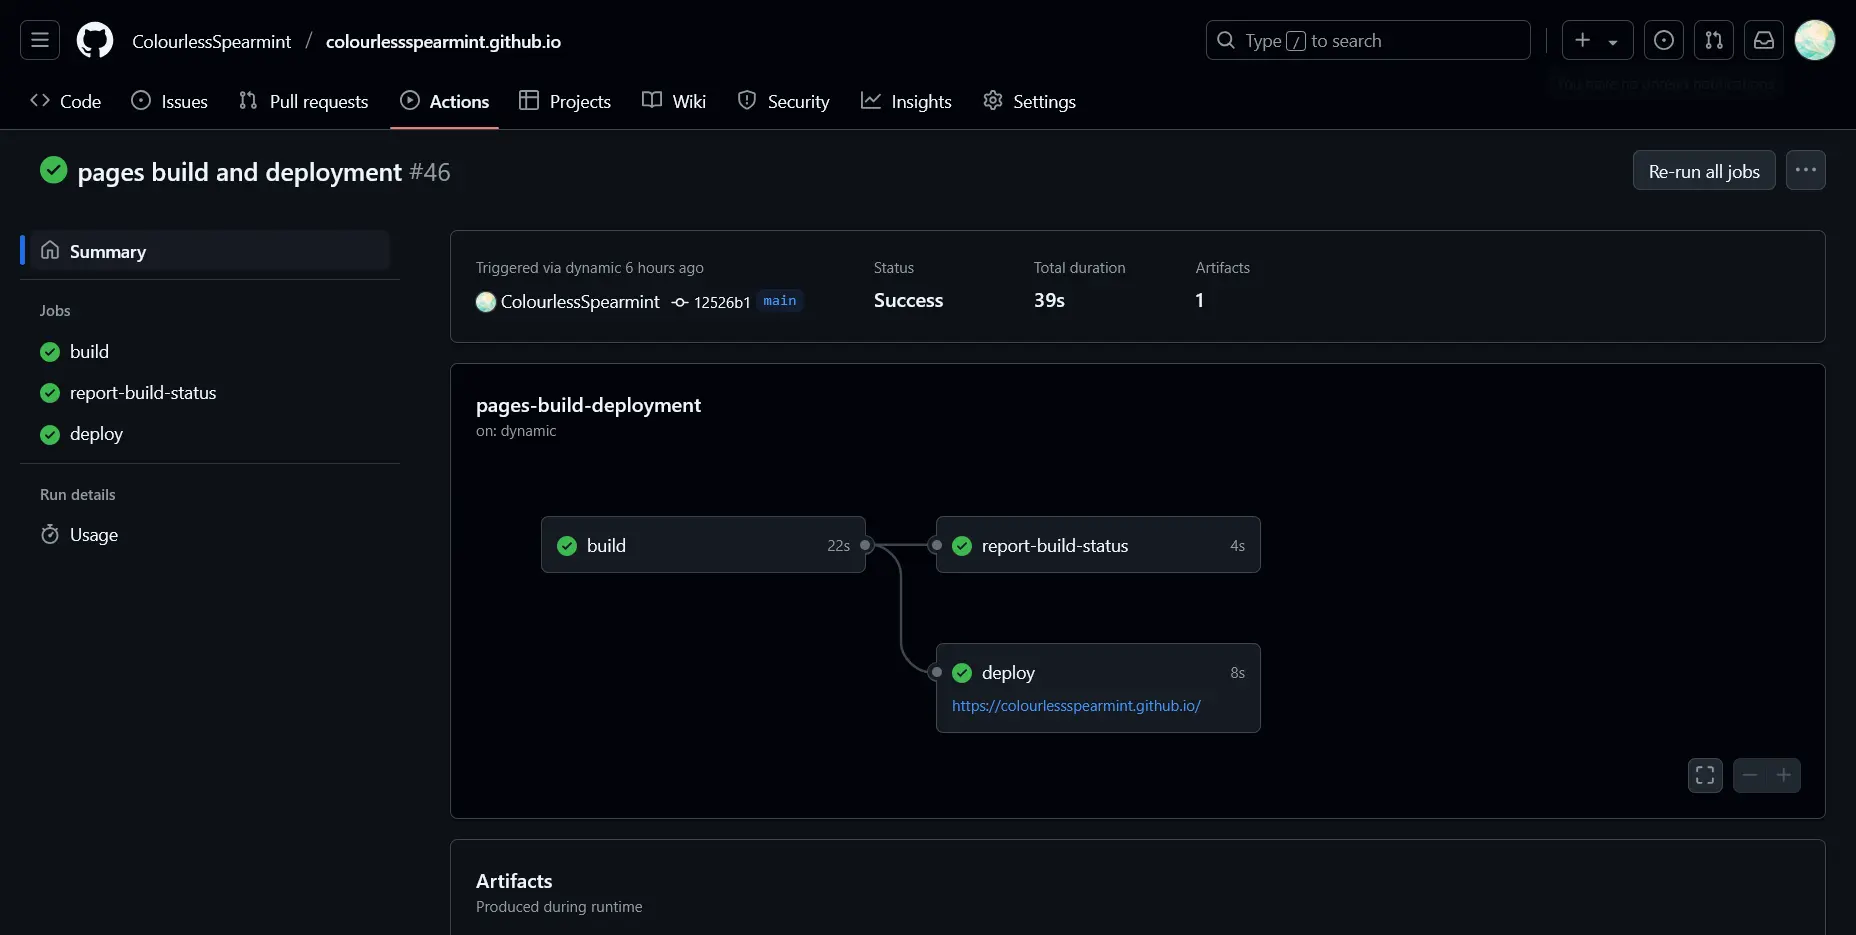Click the Issues tab circle icon

[x=141, y=101]
